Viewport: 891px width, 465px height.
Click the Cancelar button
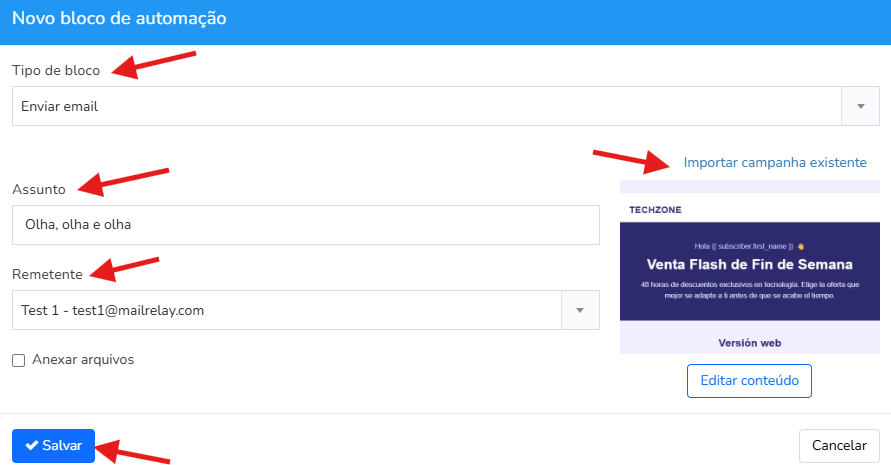click(x=839, y=446)
